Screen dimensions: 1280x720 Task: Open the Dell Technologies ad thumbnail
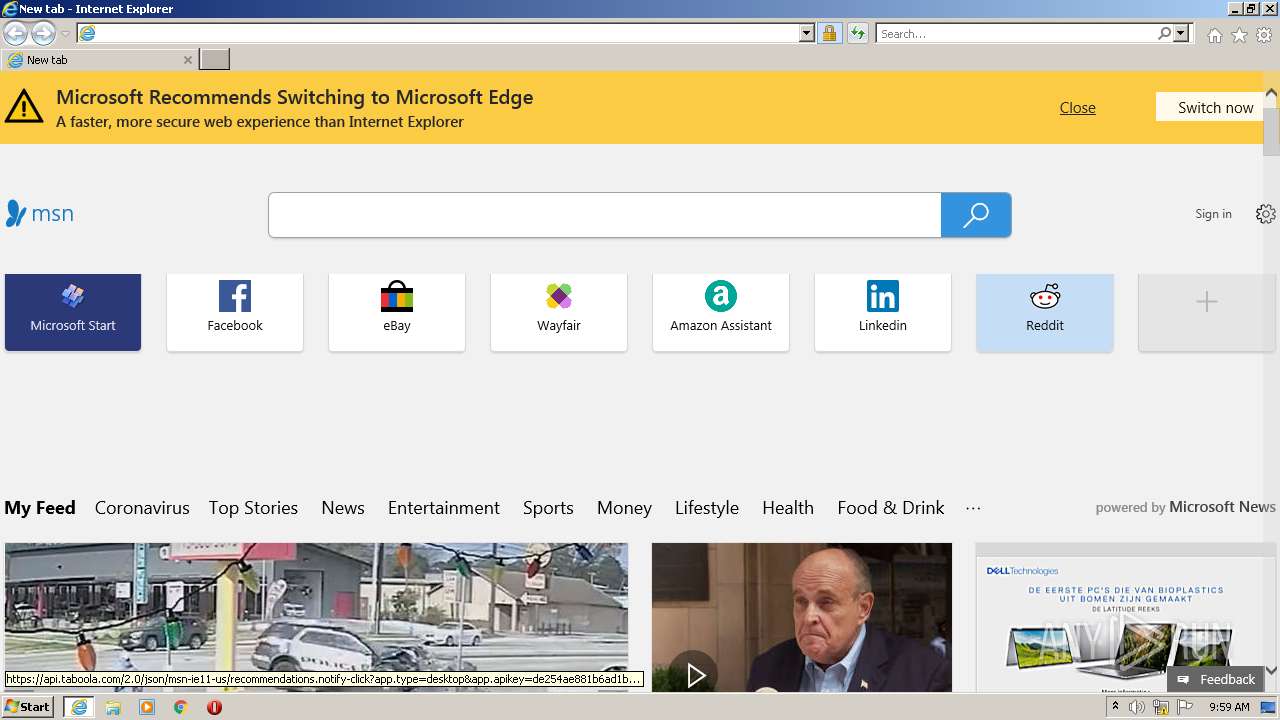coord(1125,617)
